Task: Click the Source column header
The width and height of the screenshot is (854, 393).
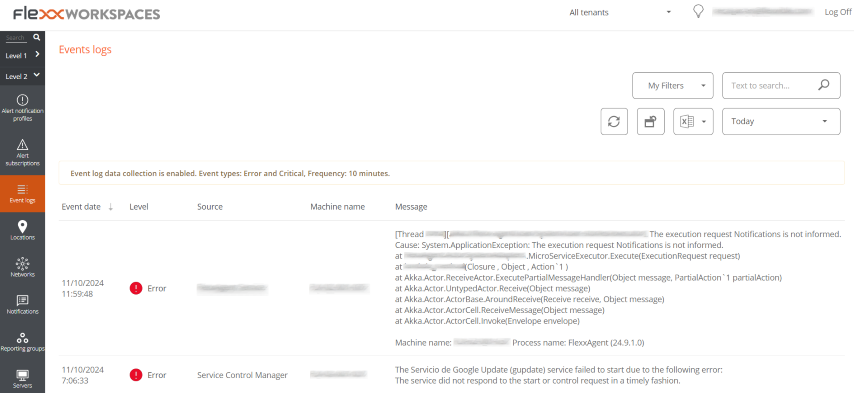Action: (210, 207)
